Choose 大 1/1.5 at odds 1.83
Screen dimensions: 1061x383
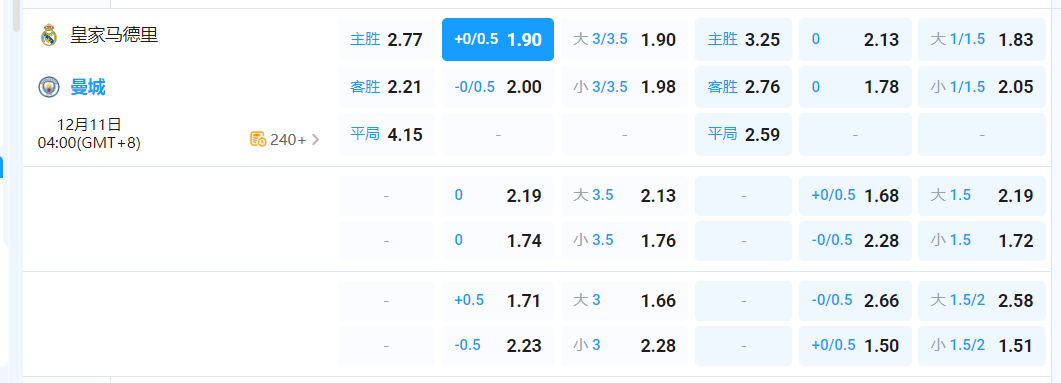(x=982, y=39)
